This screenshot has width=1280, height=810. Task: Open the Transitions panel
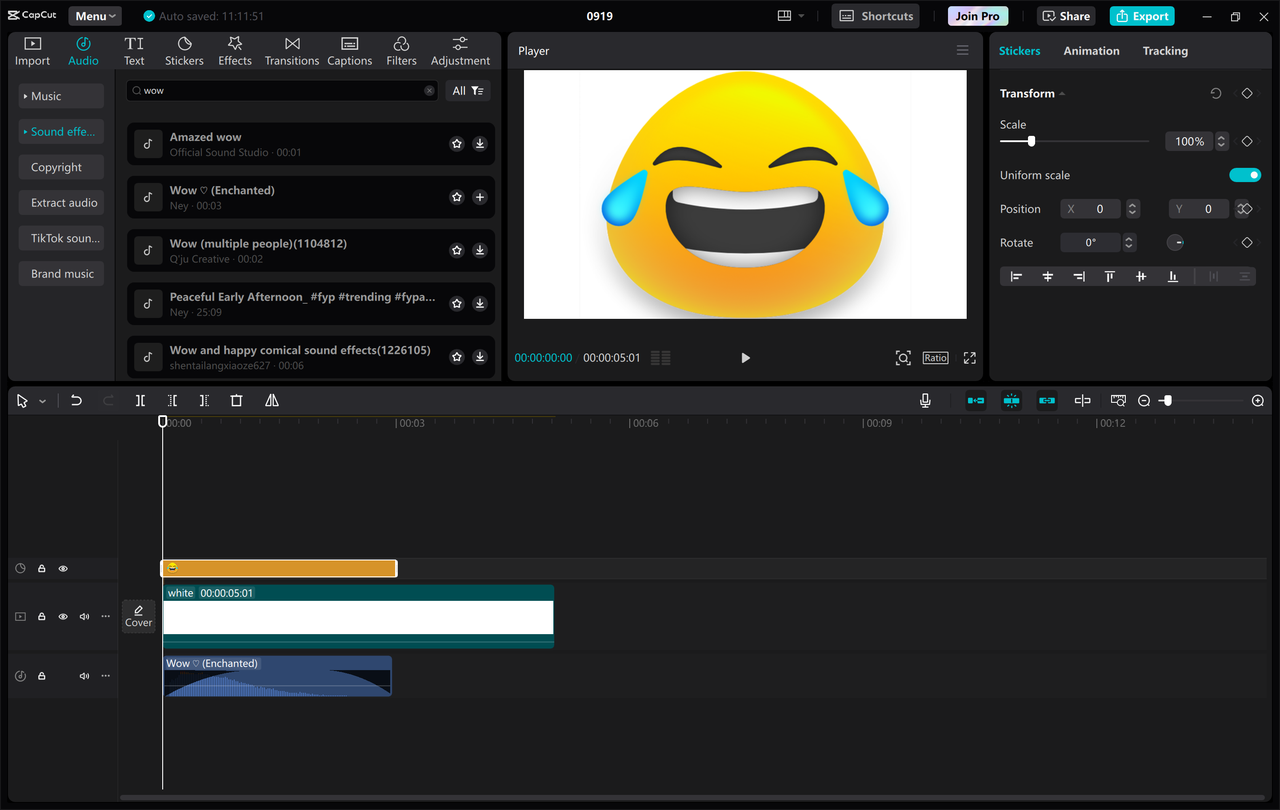291,50
